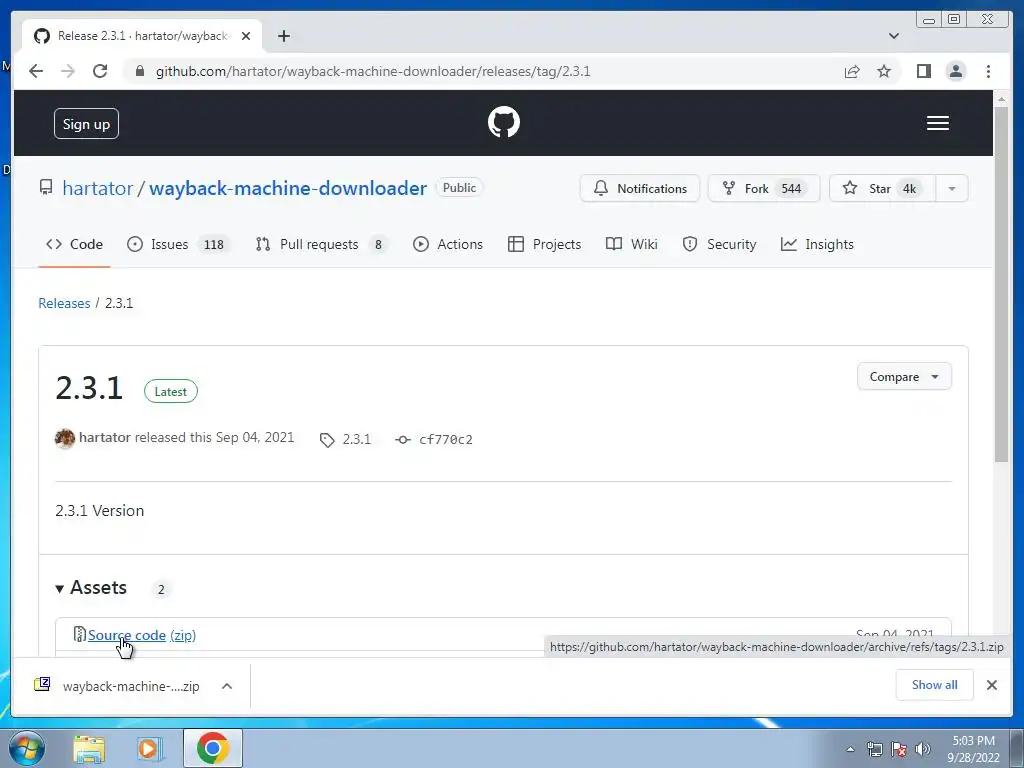Click the browser back arrow

pyautogui.click(x=36, y=71)
